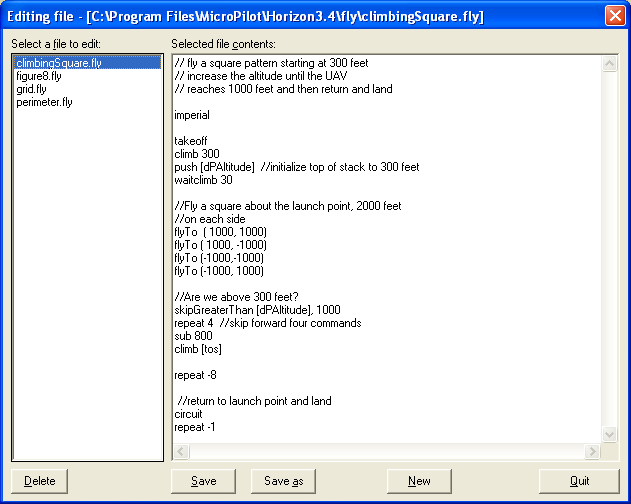The height and width of the screenshot is (504, 631).
Task: Place cursor on the 'imperial' line
Action: [x=192, y=115]
